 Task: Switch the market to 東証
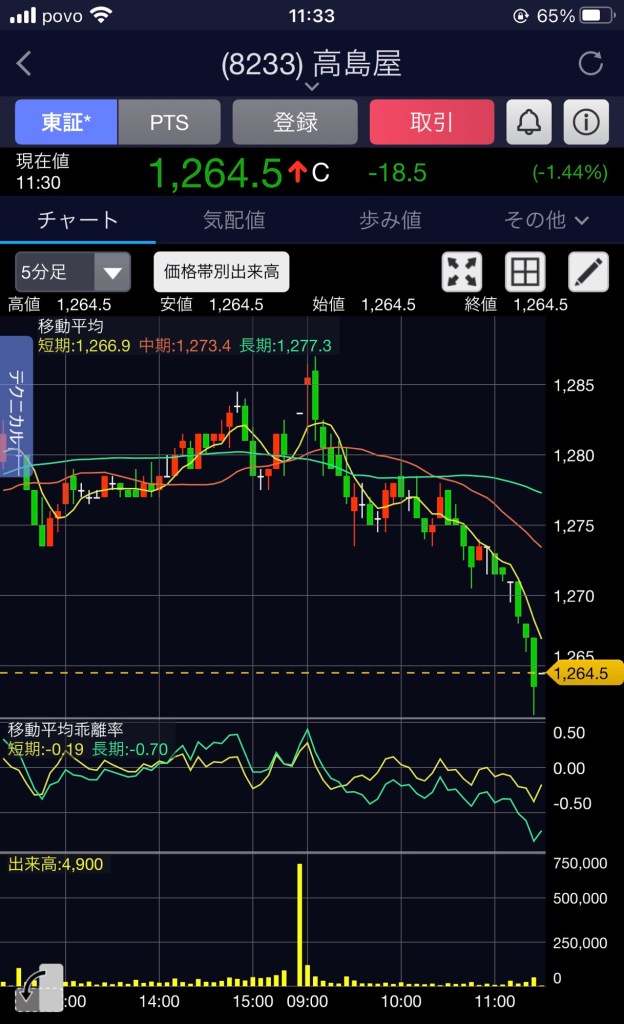click(x=66, y=122)
